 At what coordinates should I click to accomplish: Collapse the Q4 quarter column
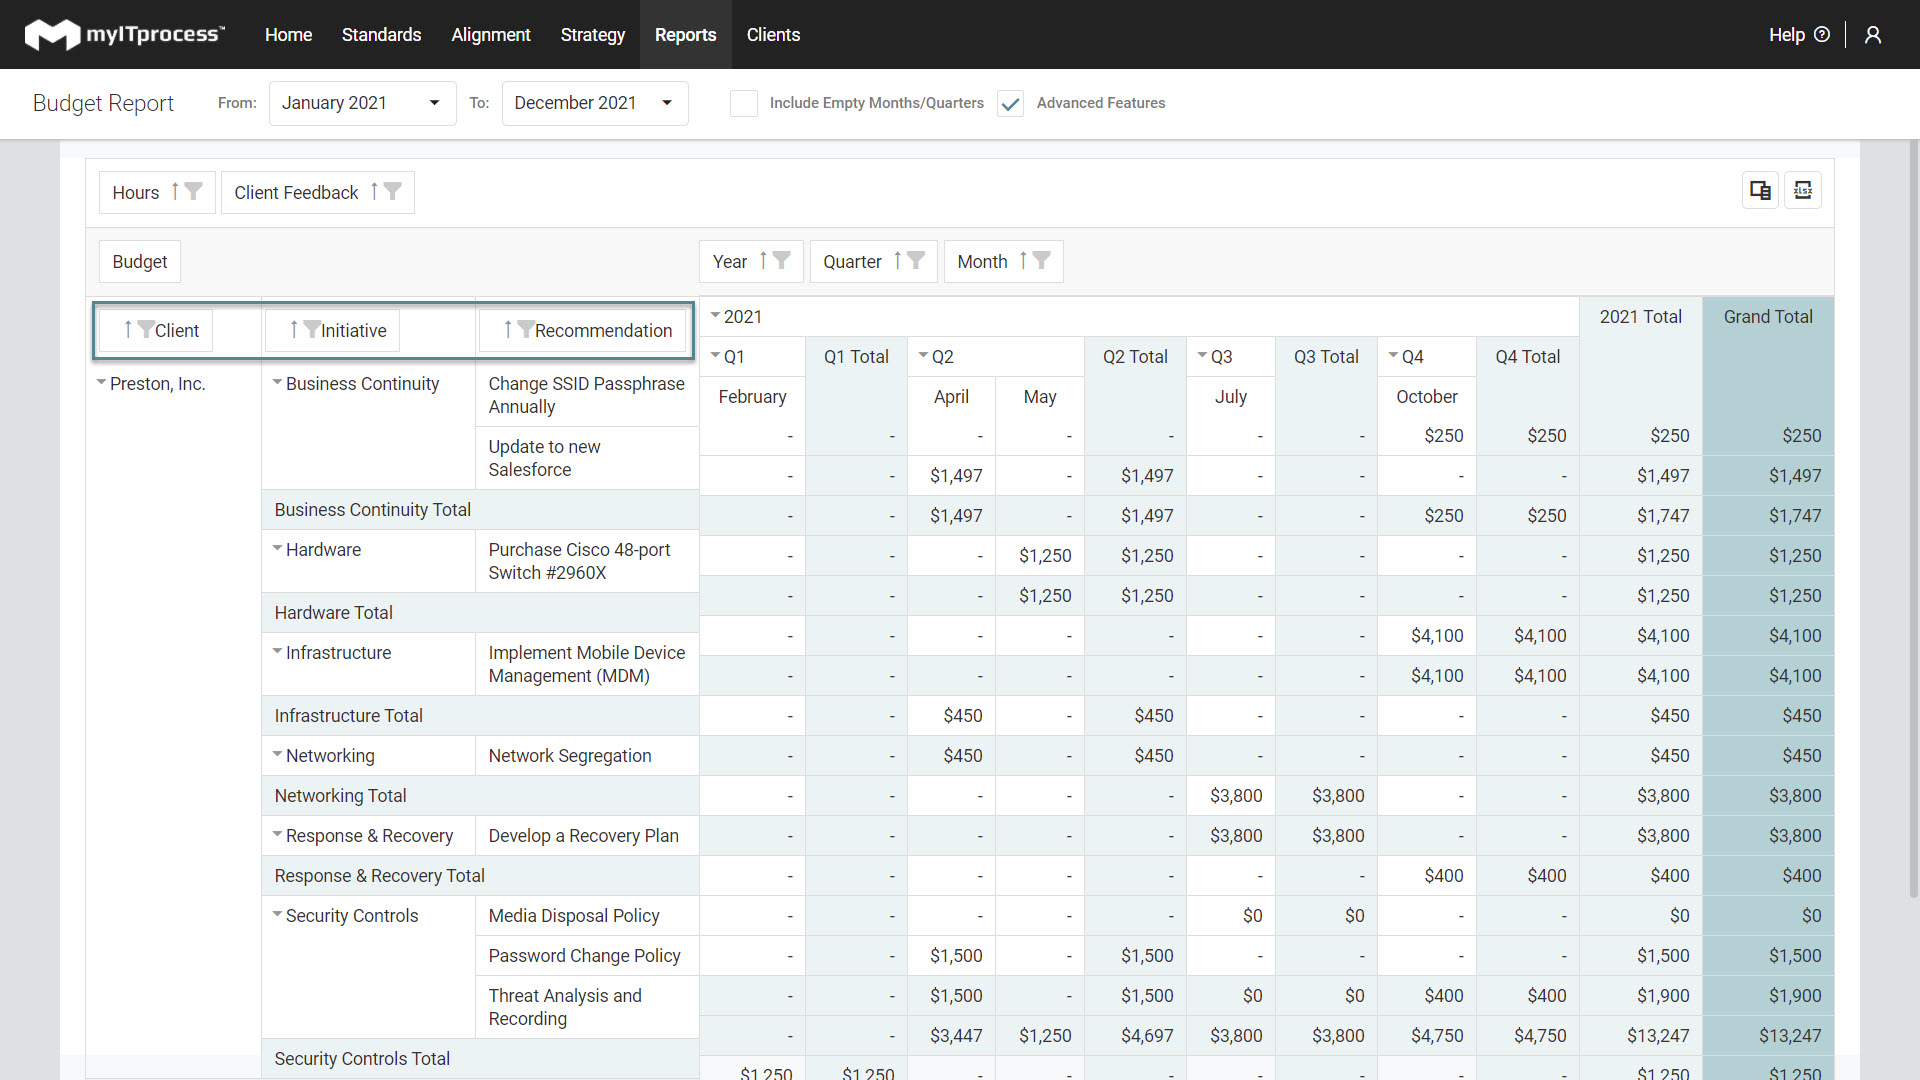click(1393, 355)
